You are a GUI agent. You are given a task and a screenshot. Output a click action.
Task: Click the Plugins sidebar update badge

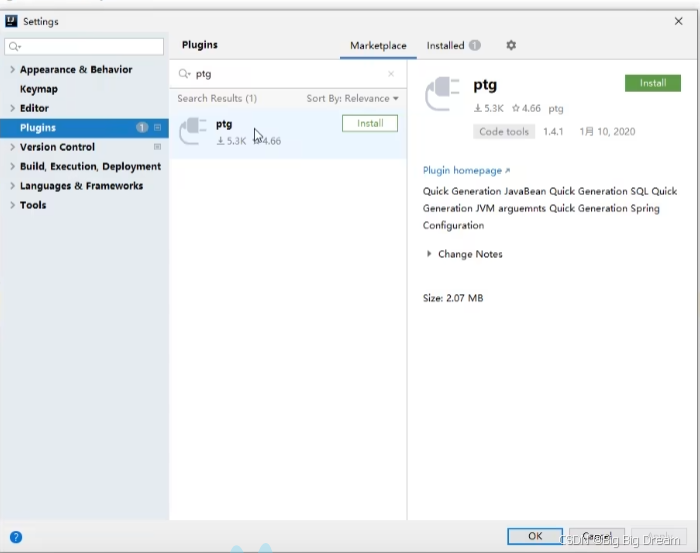click(x=142, y=128)
